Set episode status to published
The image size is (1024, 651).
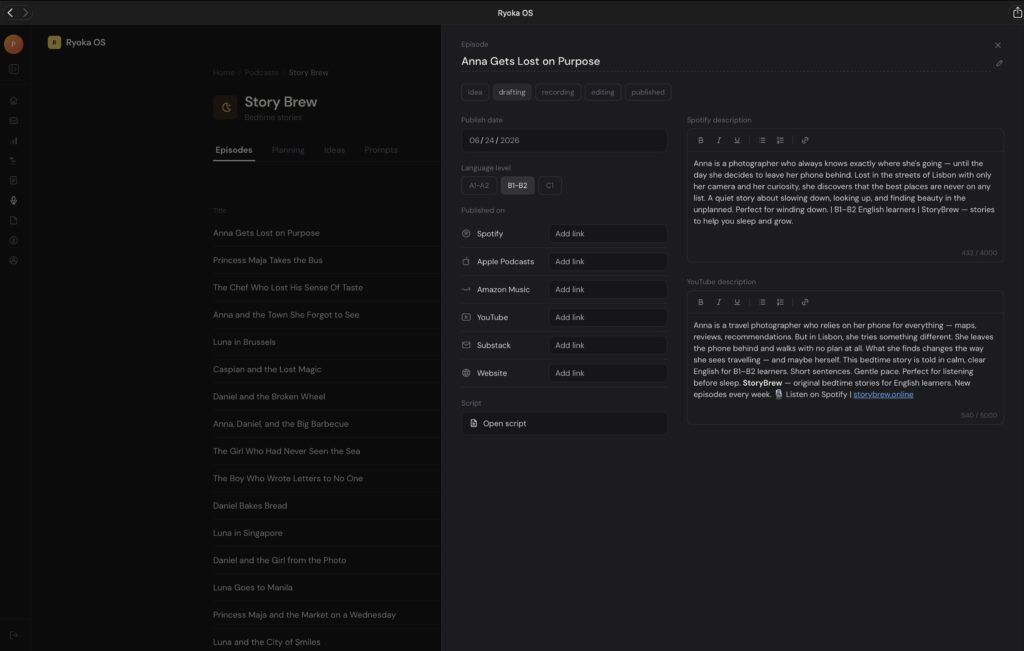click(x=648, y=92)
